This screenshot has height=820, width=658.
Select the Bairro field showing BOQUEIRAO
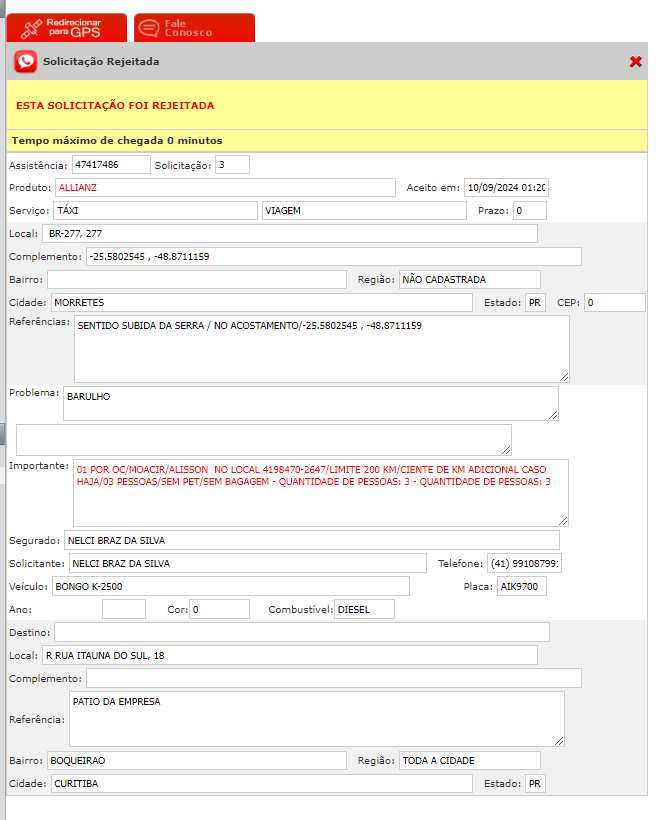click(197, 760)
